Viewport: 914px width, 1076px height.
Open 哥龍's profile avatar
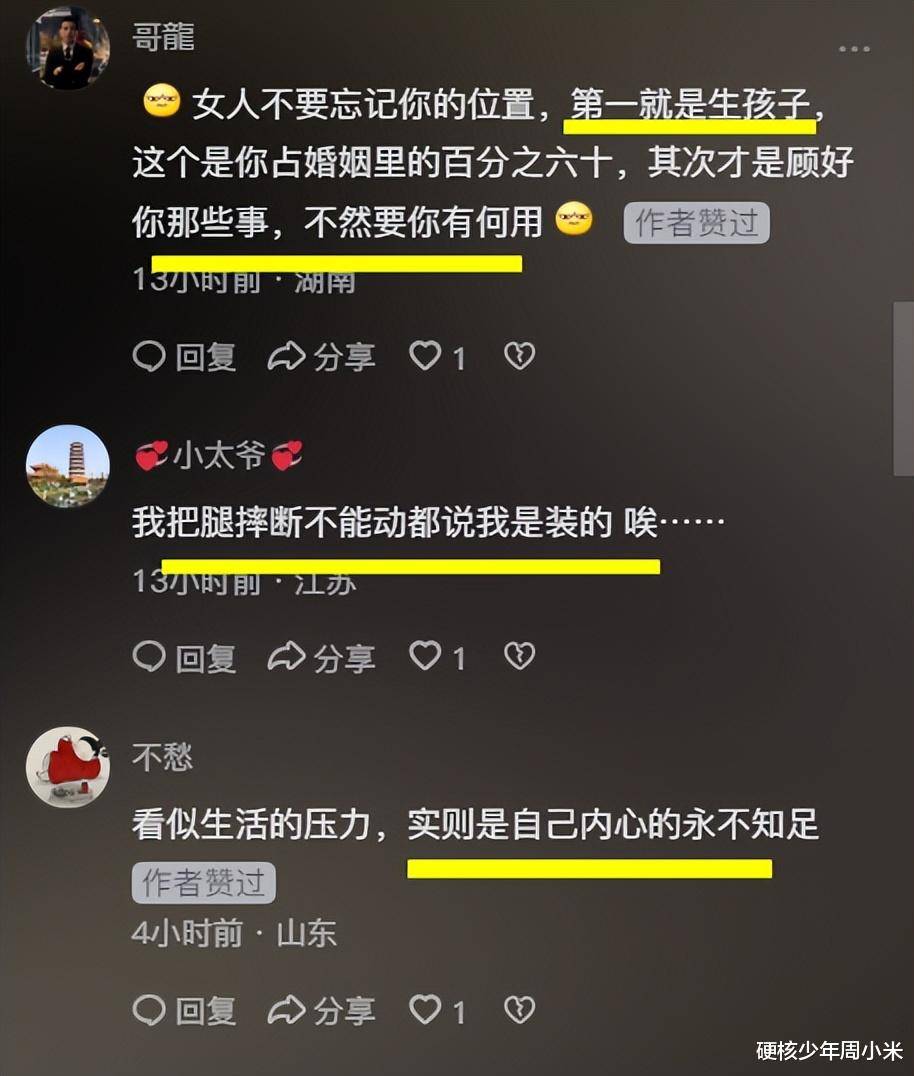tap(67, 49)
